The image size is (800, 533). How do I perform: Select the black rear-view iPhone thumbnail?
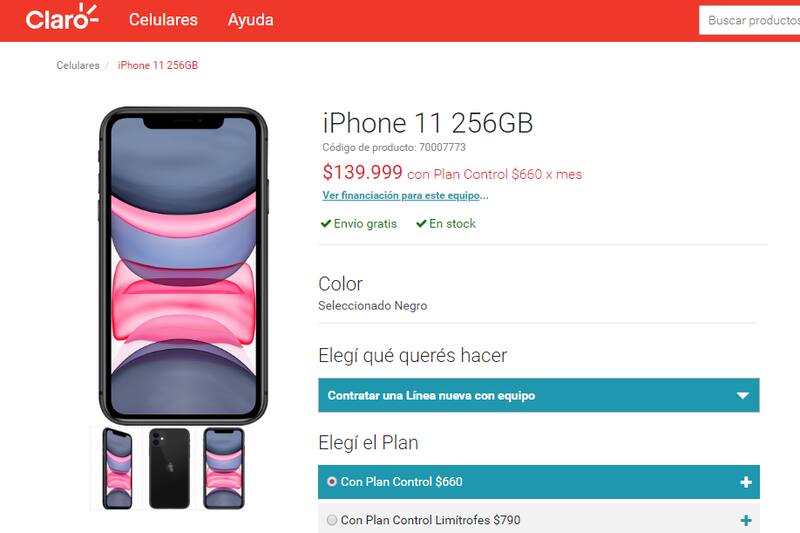(x=169, y=468)
